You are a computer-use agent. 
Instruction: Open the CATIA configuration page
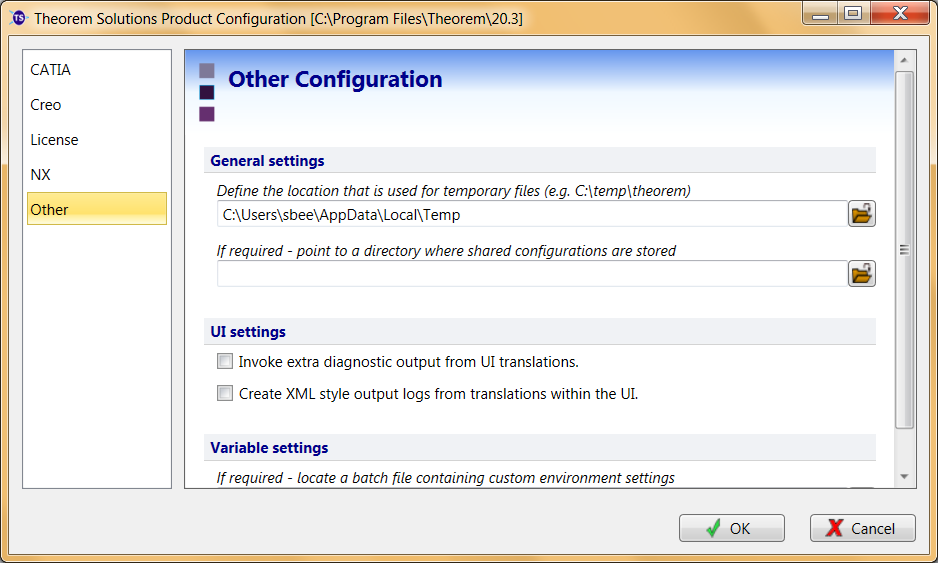tap(97, 69)
